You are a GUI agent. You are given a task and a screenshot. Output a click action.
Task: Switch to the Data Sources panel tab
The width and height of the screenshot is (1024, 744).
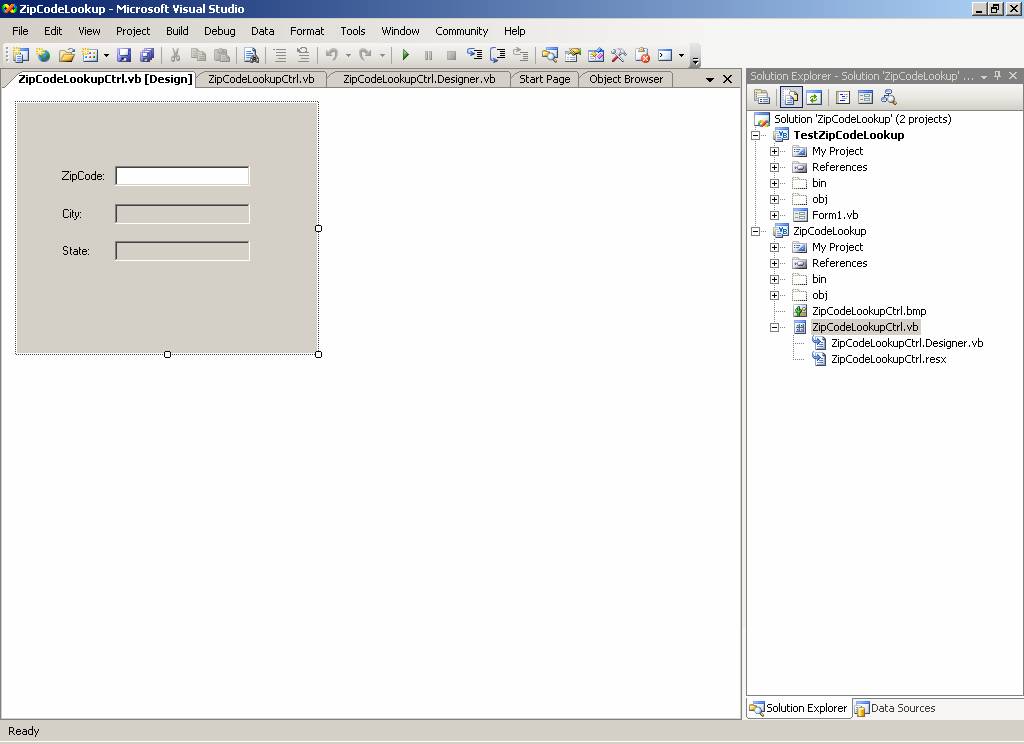pyautogui.click(x=896, y=708)
